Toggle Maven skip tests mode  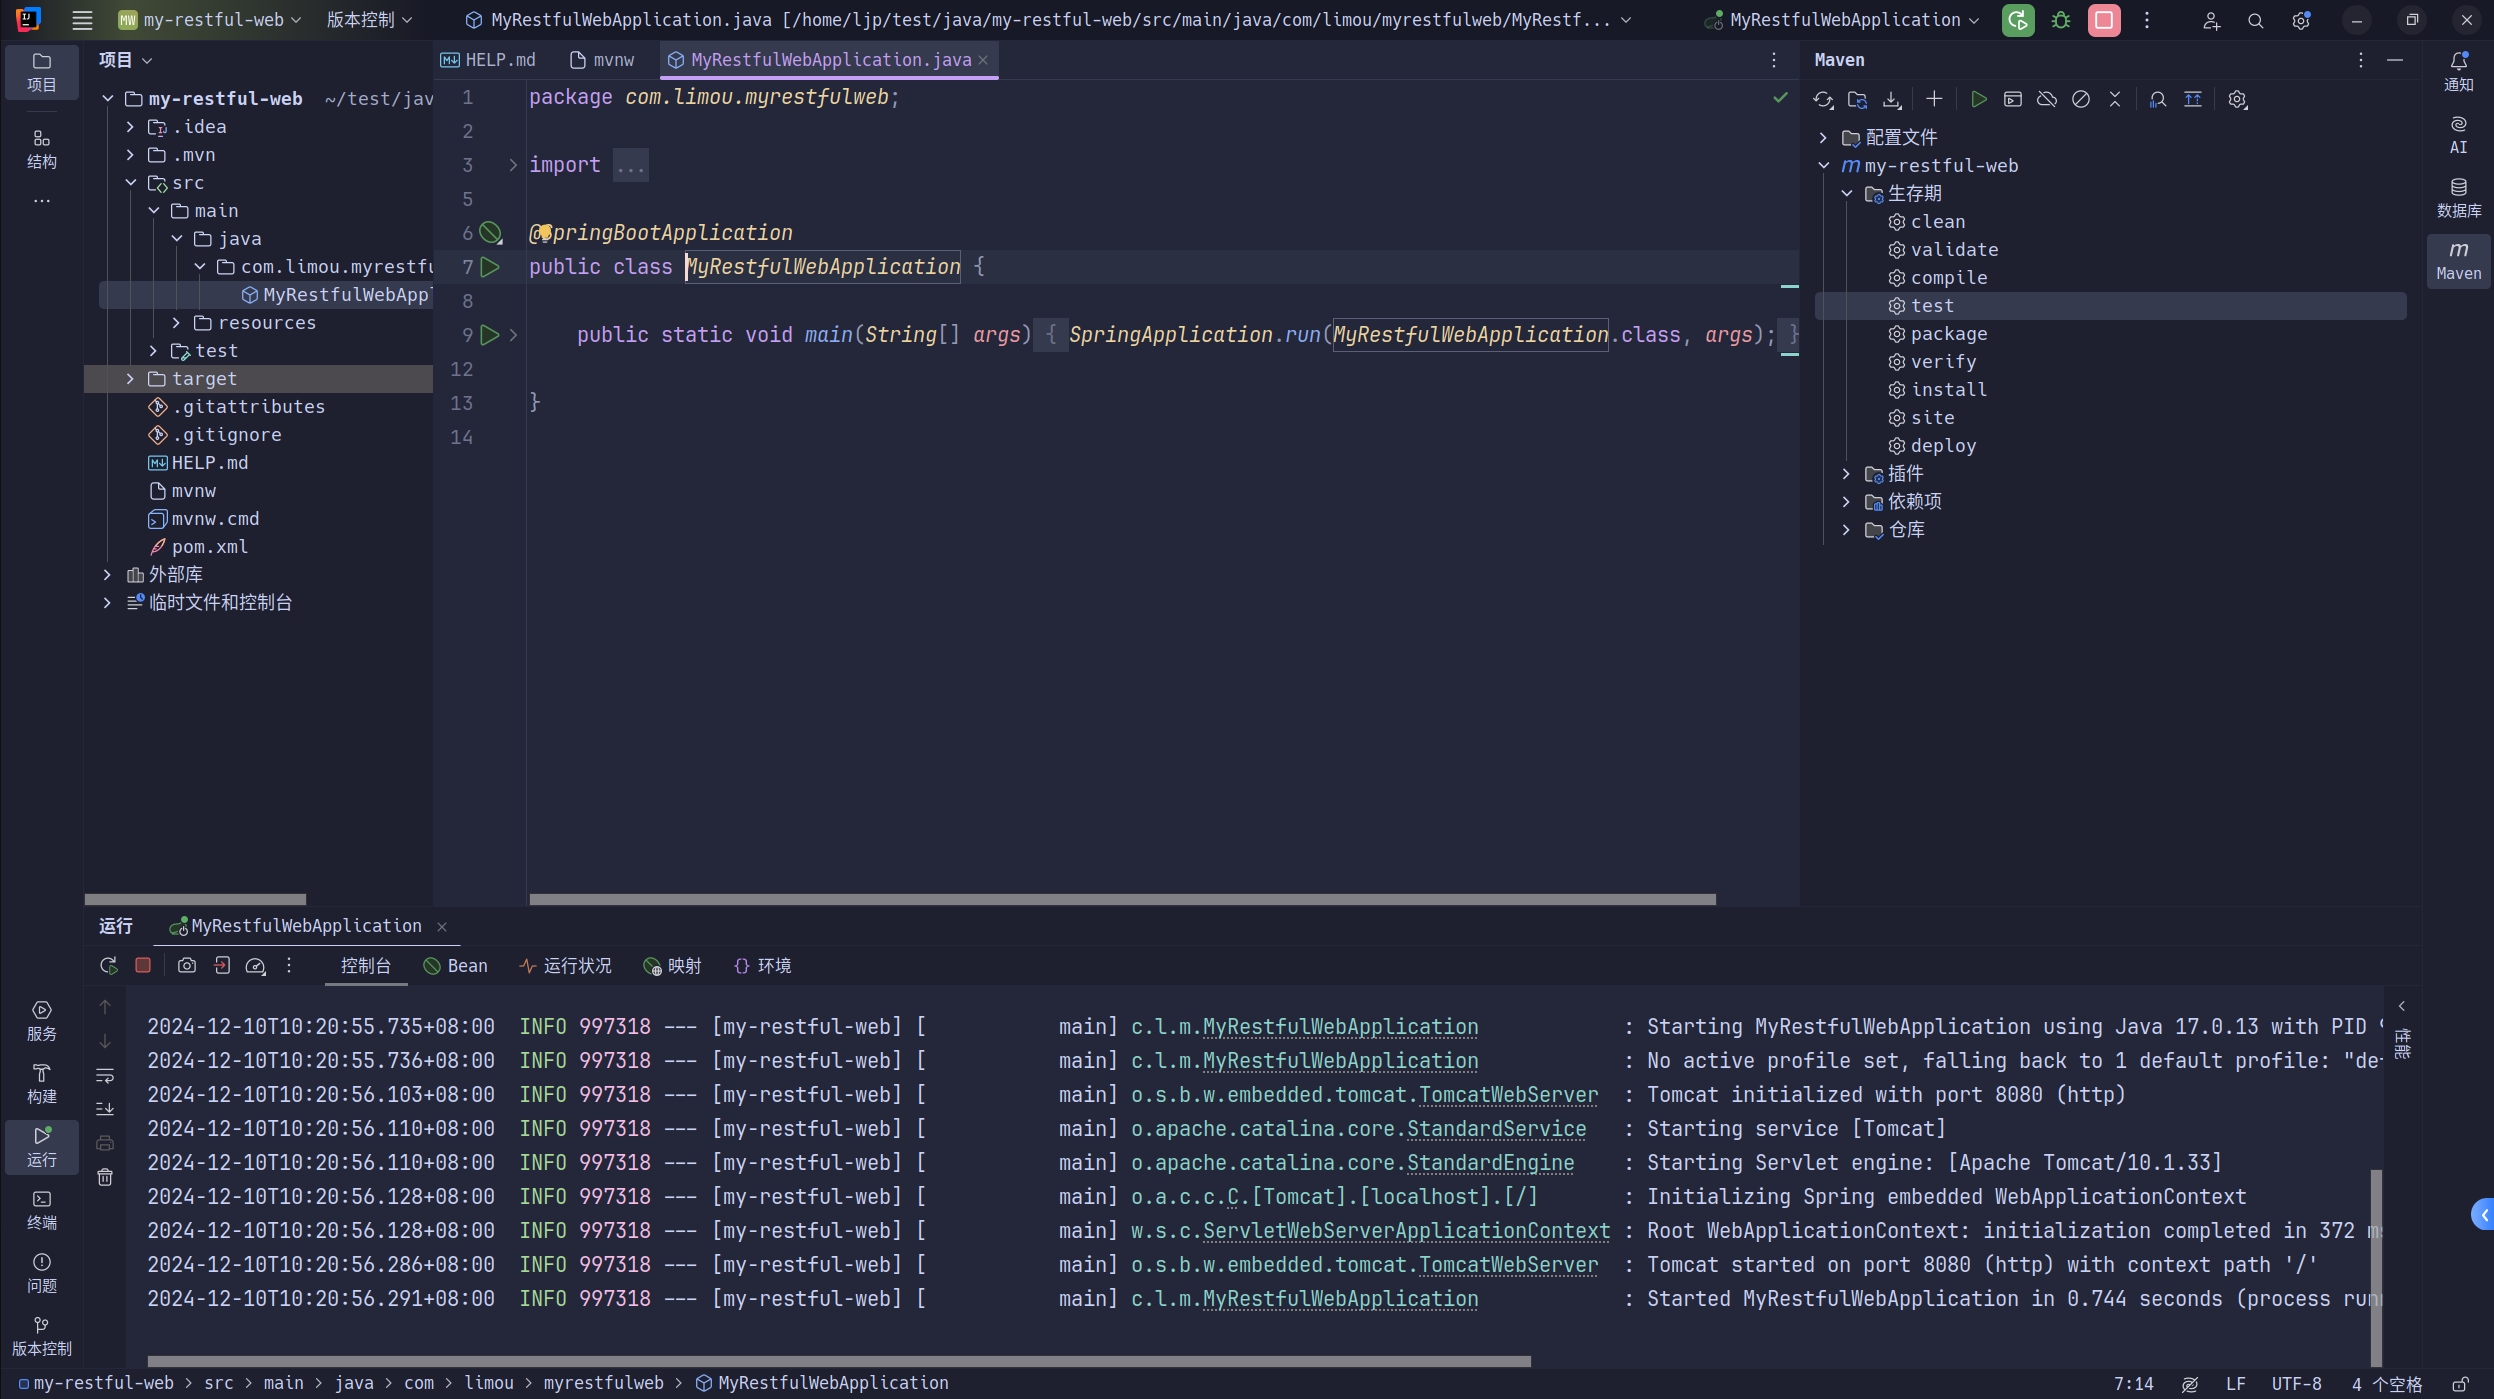click(x=2081, y=100)
